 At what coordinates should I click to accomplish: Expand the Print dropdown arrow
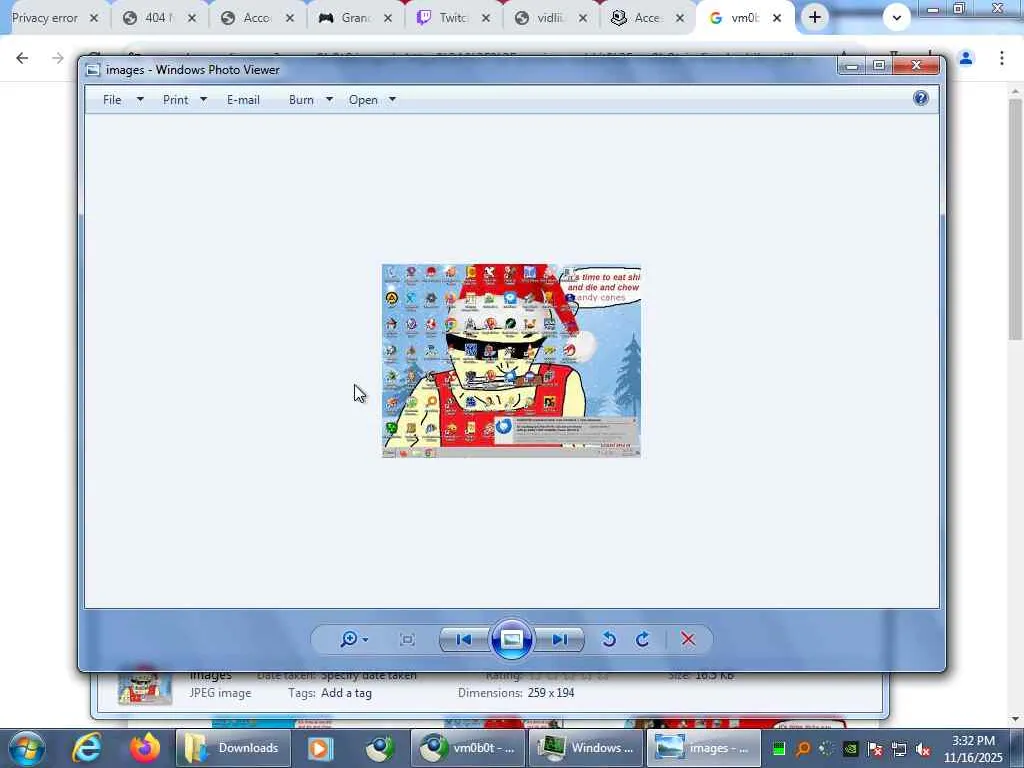pos(203,100)
